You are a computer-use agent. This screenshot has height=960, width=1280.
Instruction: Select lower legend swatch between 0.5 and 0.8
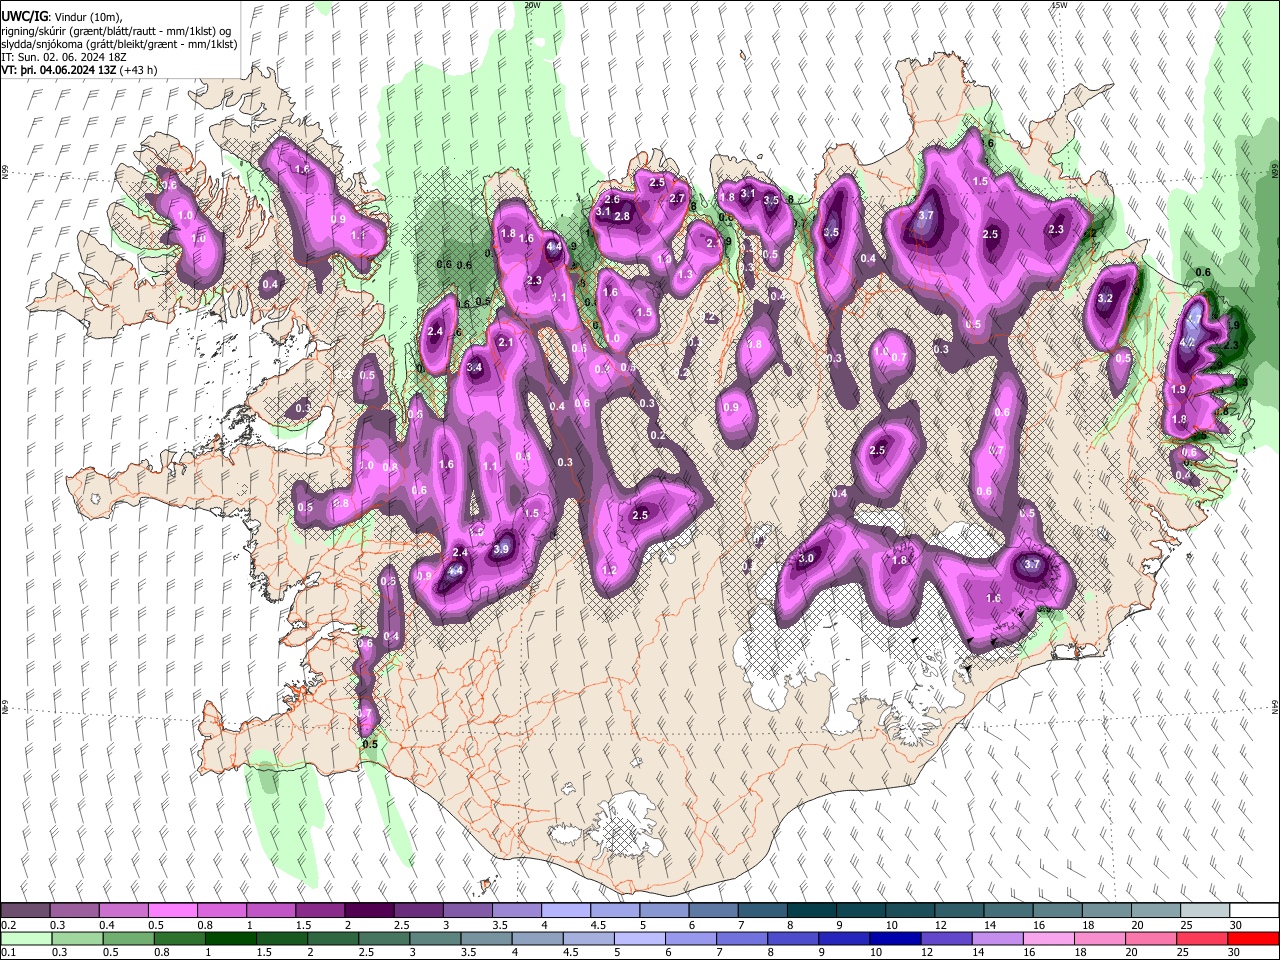click(130, 938)
